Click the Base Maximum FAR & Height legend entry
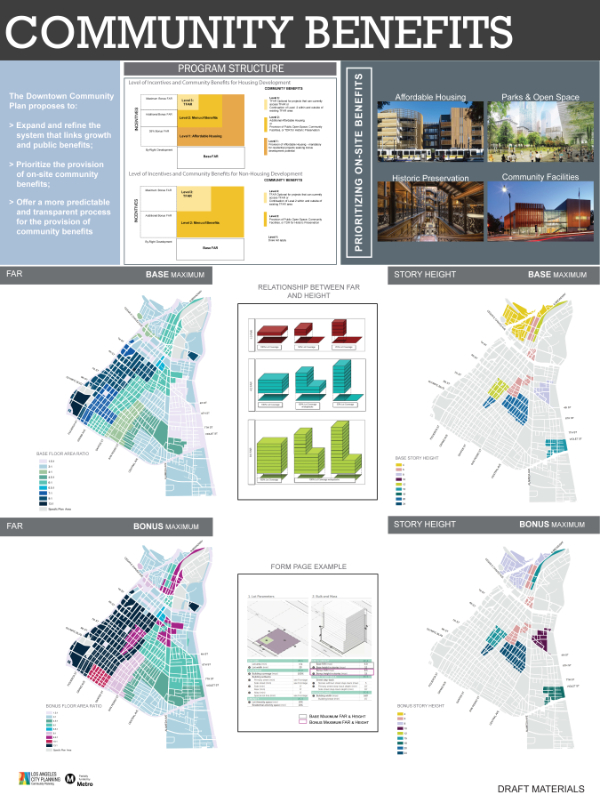600x803 pixels. 334,716
